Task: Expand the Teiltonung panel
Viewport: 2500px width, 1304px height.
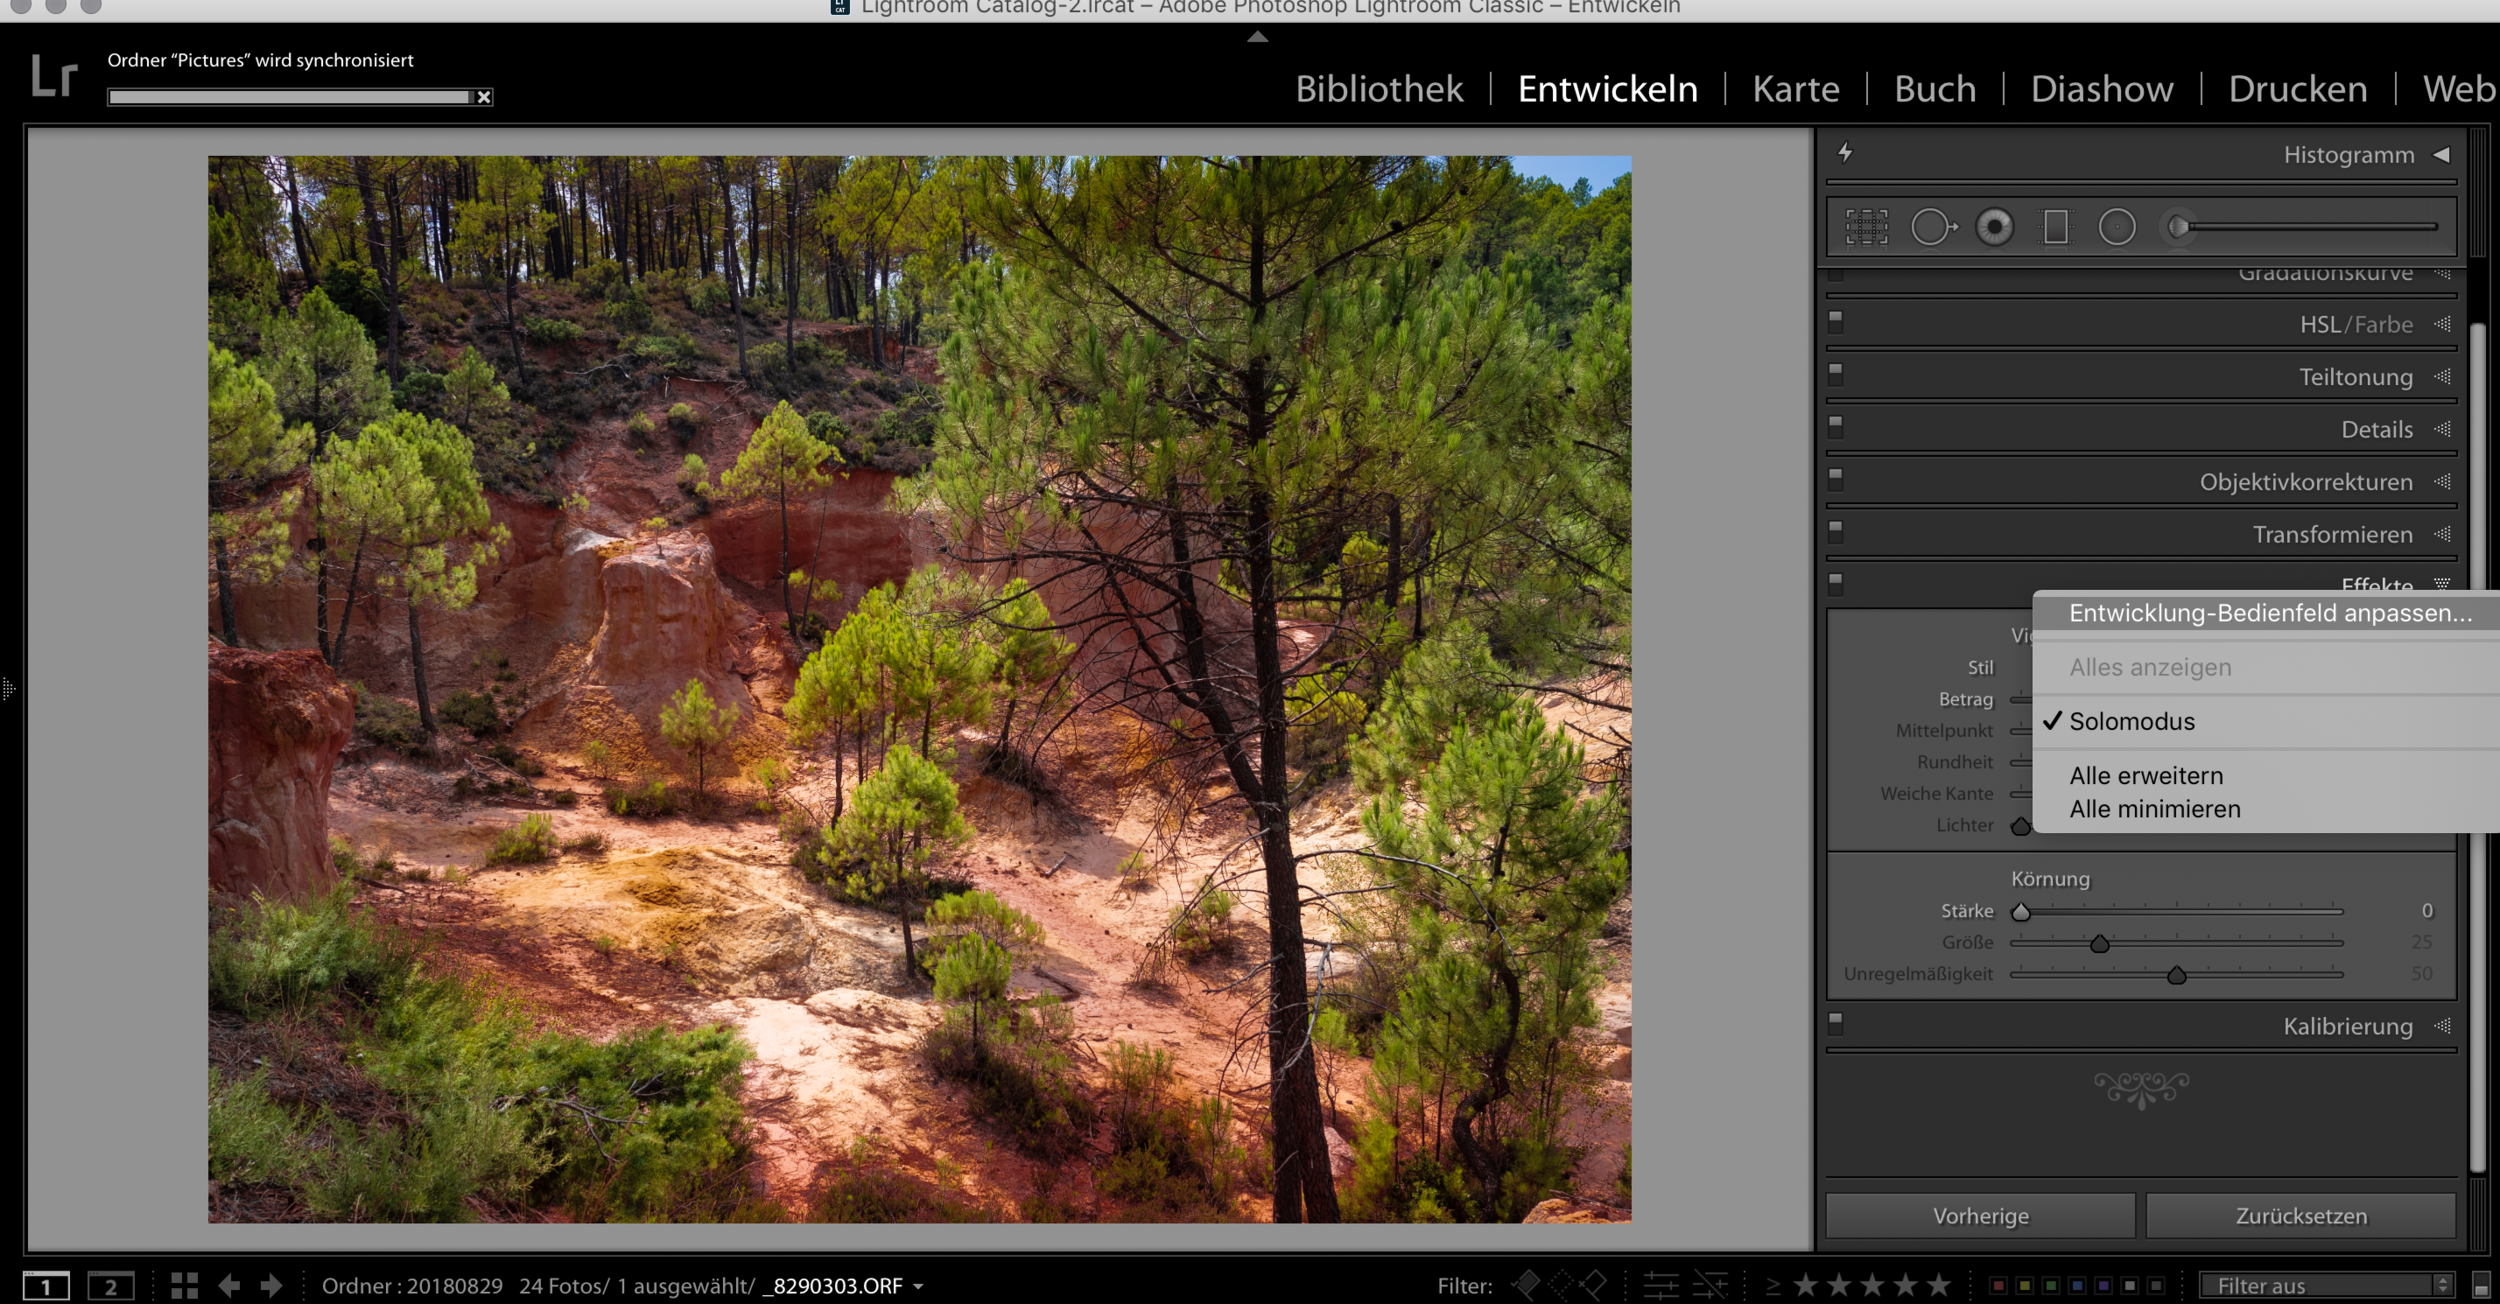Action: [x=2442, y=377]
